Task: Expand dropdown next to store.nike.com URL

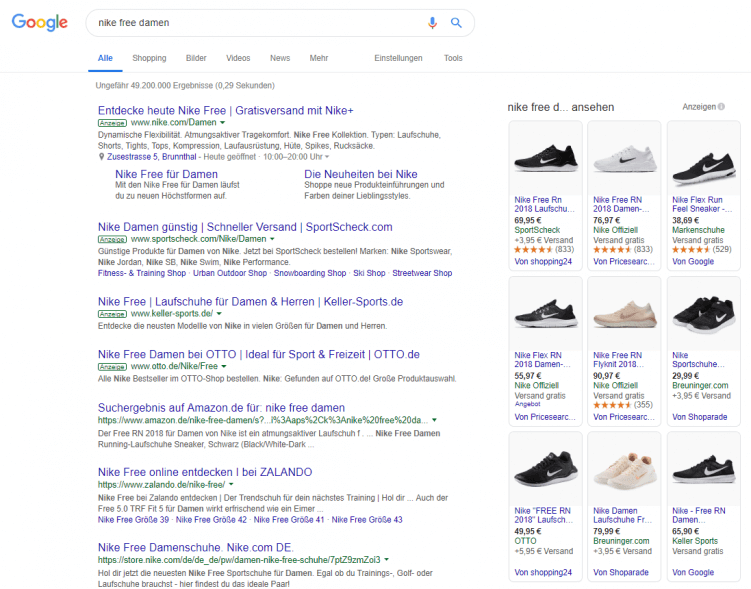Action: [x=387, y=560]
